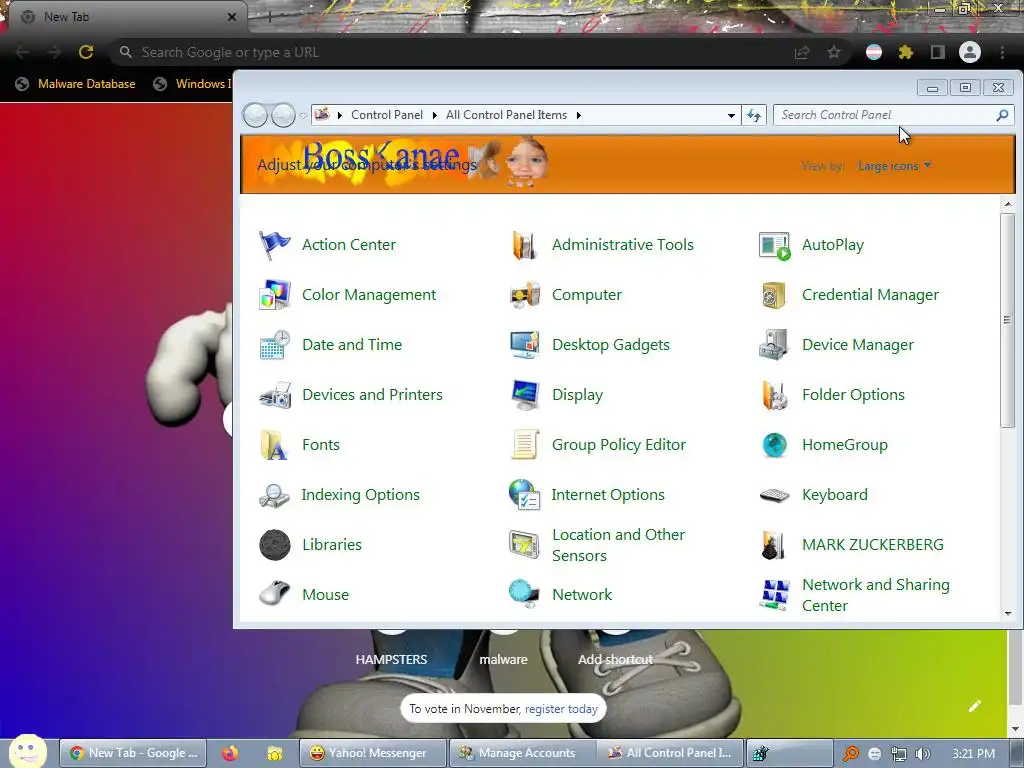Open the Chrome side panel icon
Image resolution: width=1024 pixels, height=768 pixels.
[x=937, y=52]
